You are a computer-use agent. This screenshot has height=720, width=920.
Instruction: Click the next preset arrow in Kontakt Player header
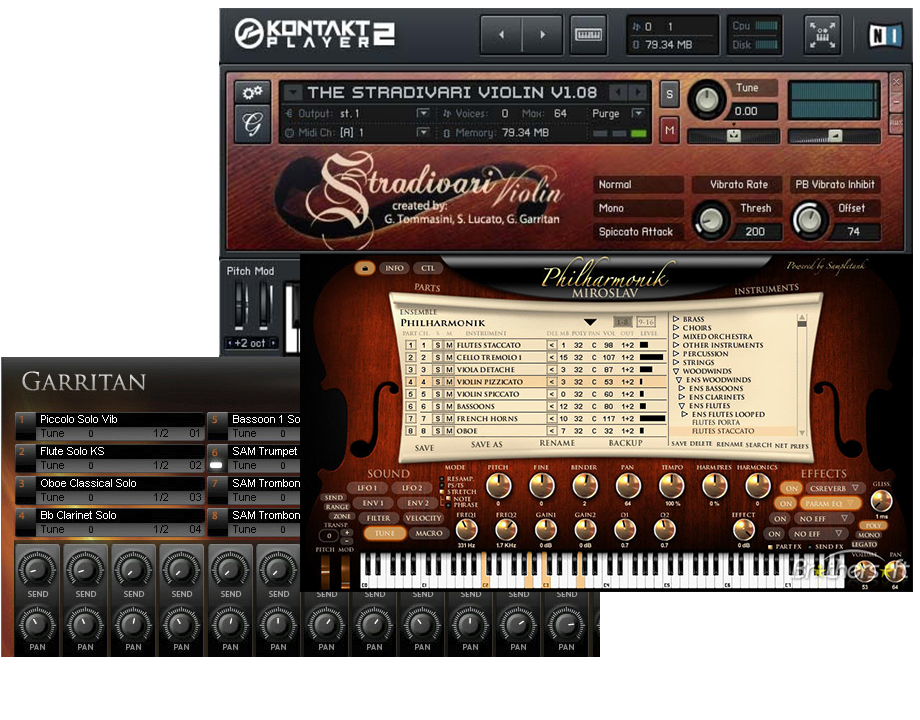point(542,35)
